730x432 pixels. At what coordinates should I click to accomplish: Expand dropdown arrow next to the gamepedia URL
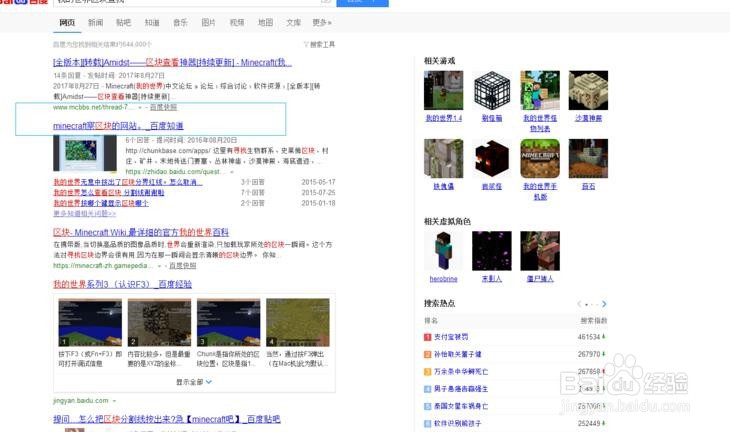pos(159,266)
